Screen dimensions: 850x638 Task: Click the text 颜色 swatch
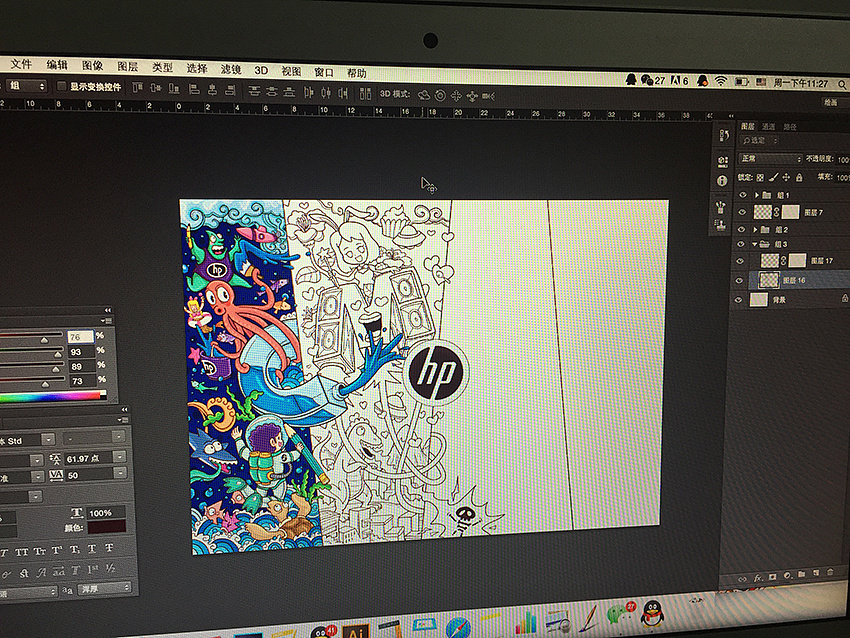tap(105, 526)
